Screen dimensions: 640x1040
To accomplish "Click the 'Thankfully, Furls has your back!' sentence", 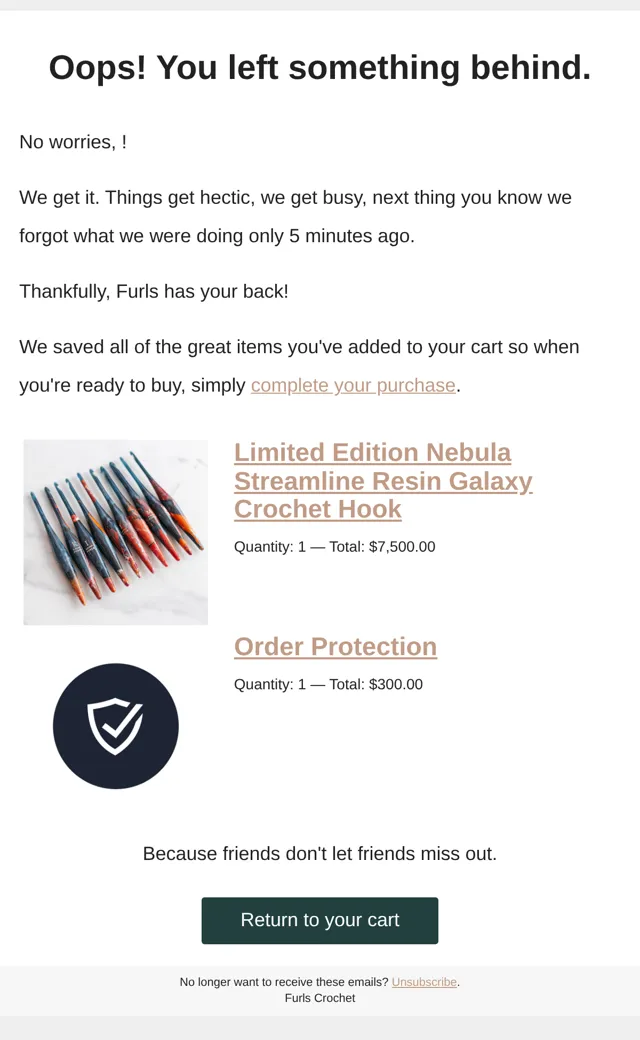I will pos(154,292).
